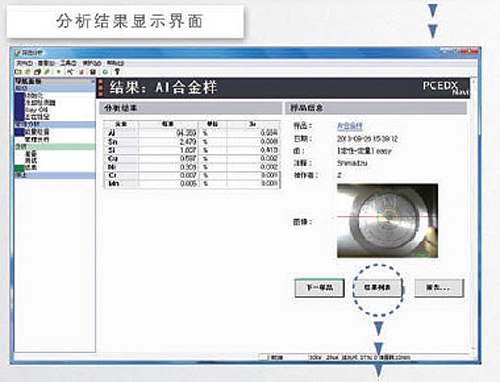Click the sample date and time value
The image size is (500, 382).
tap(367, 139)
